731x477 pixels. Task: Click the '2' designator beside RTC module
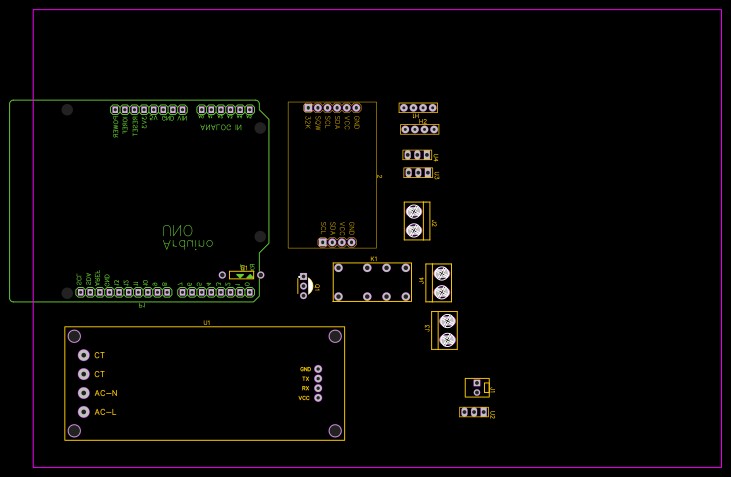click(x=379, y=177)
